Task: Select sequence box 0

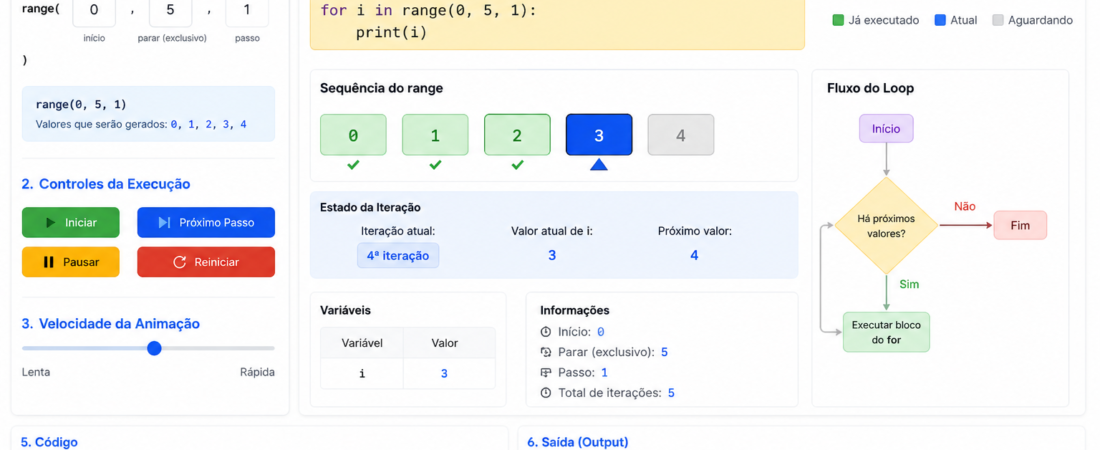Action: [353, 135]
